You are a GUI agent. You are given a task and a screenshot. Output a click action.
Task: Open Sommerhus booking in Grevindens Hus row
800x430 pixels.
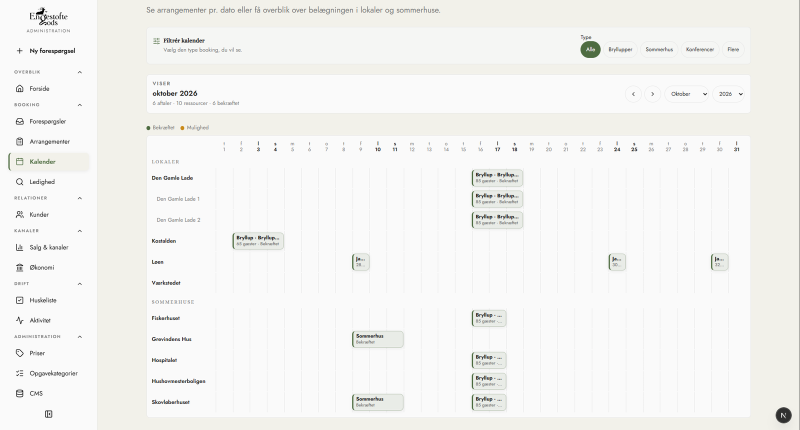pos(378,339)
